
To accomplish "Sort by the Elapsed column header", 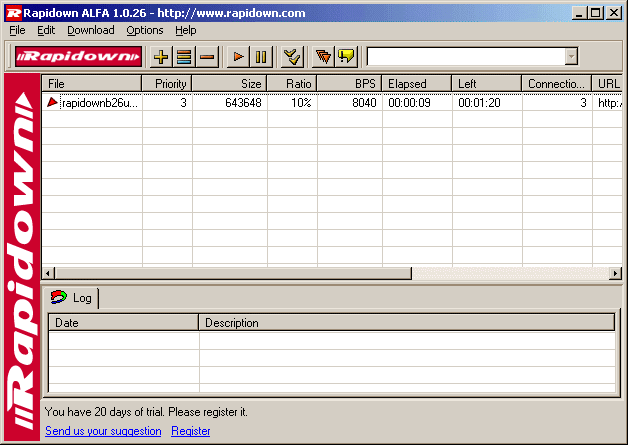I will tap(417, 84).
